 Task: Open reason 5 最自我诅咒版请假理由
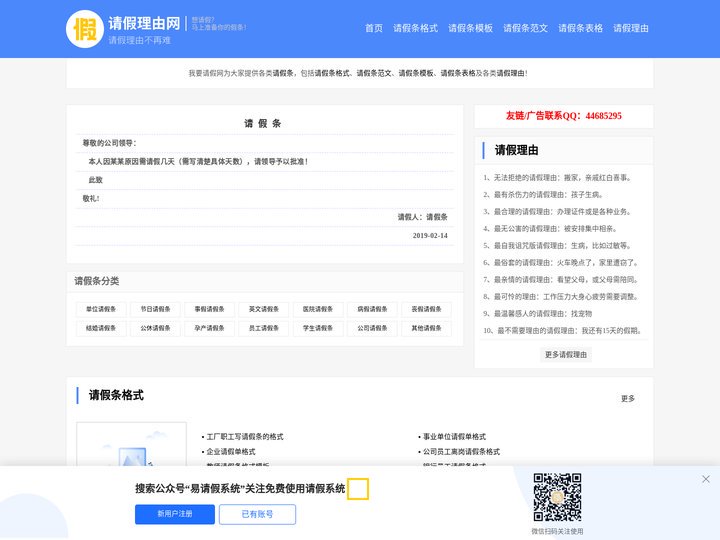[x=558, y=246]
